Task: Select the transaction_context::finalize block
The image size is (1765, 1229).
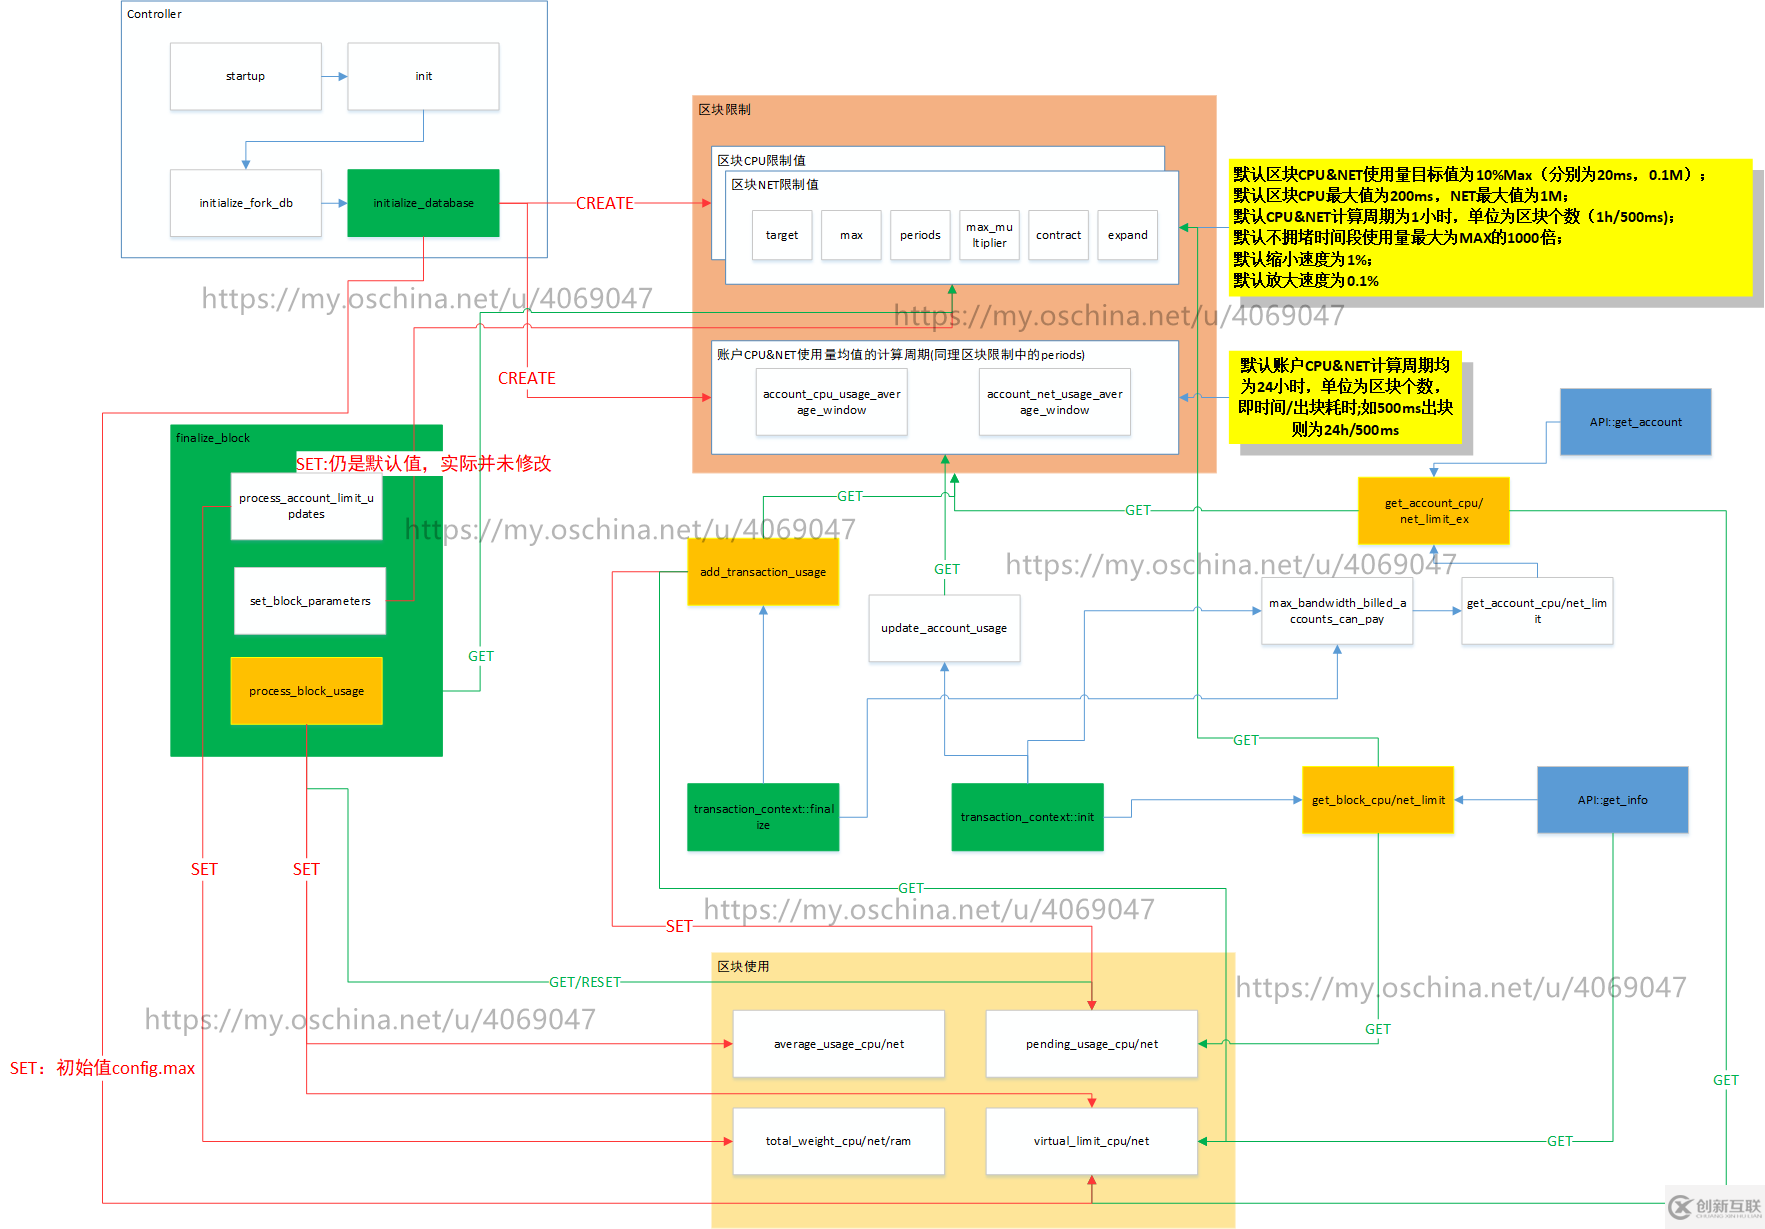Action: 763,817
